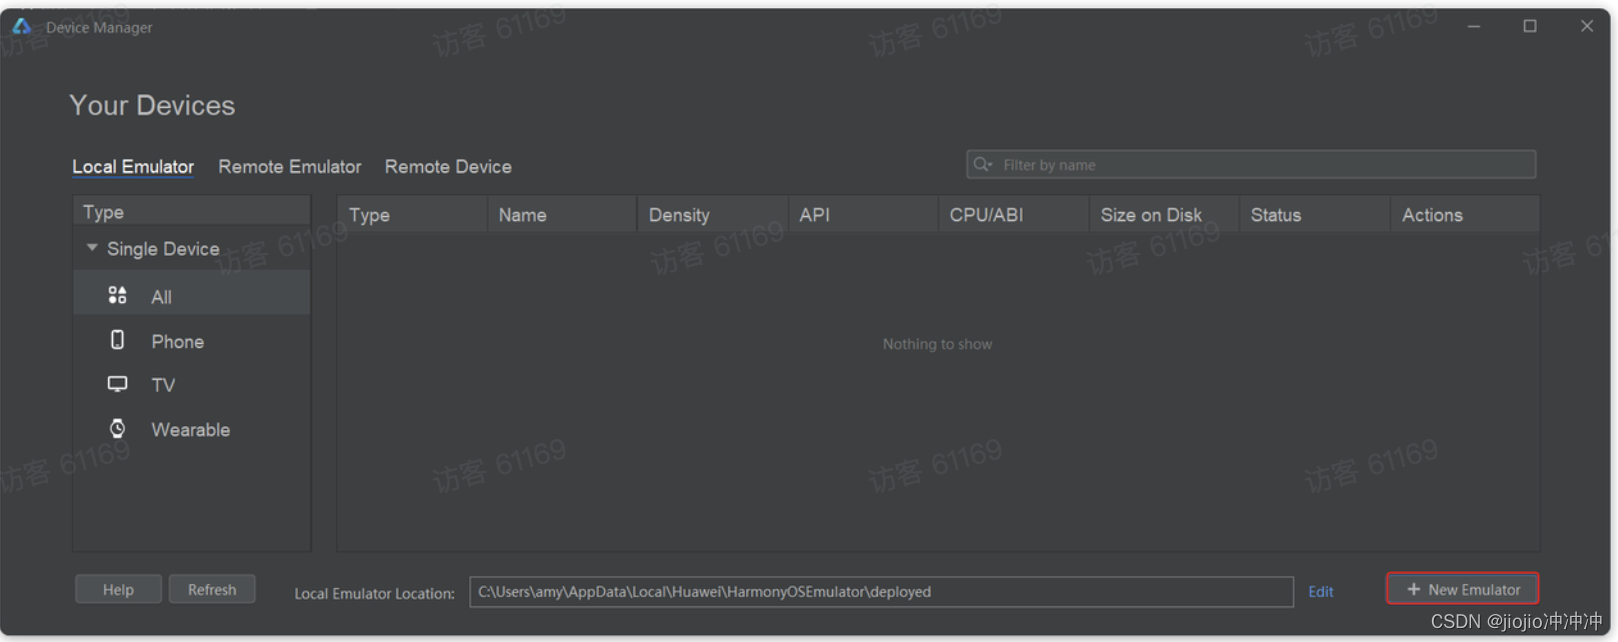Image resolution: width=1618 pixels, height=642 pixels.
Task: Click the search magnifier icon
Action: tap(982, 164)
